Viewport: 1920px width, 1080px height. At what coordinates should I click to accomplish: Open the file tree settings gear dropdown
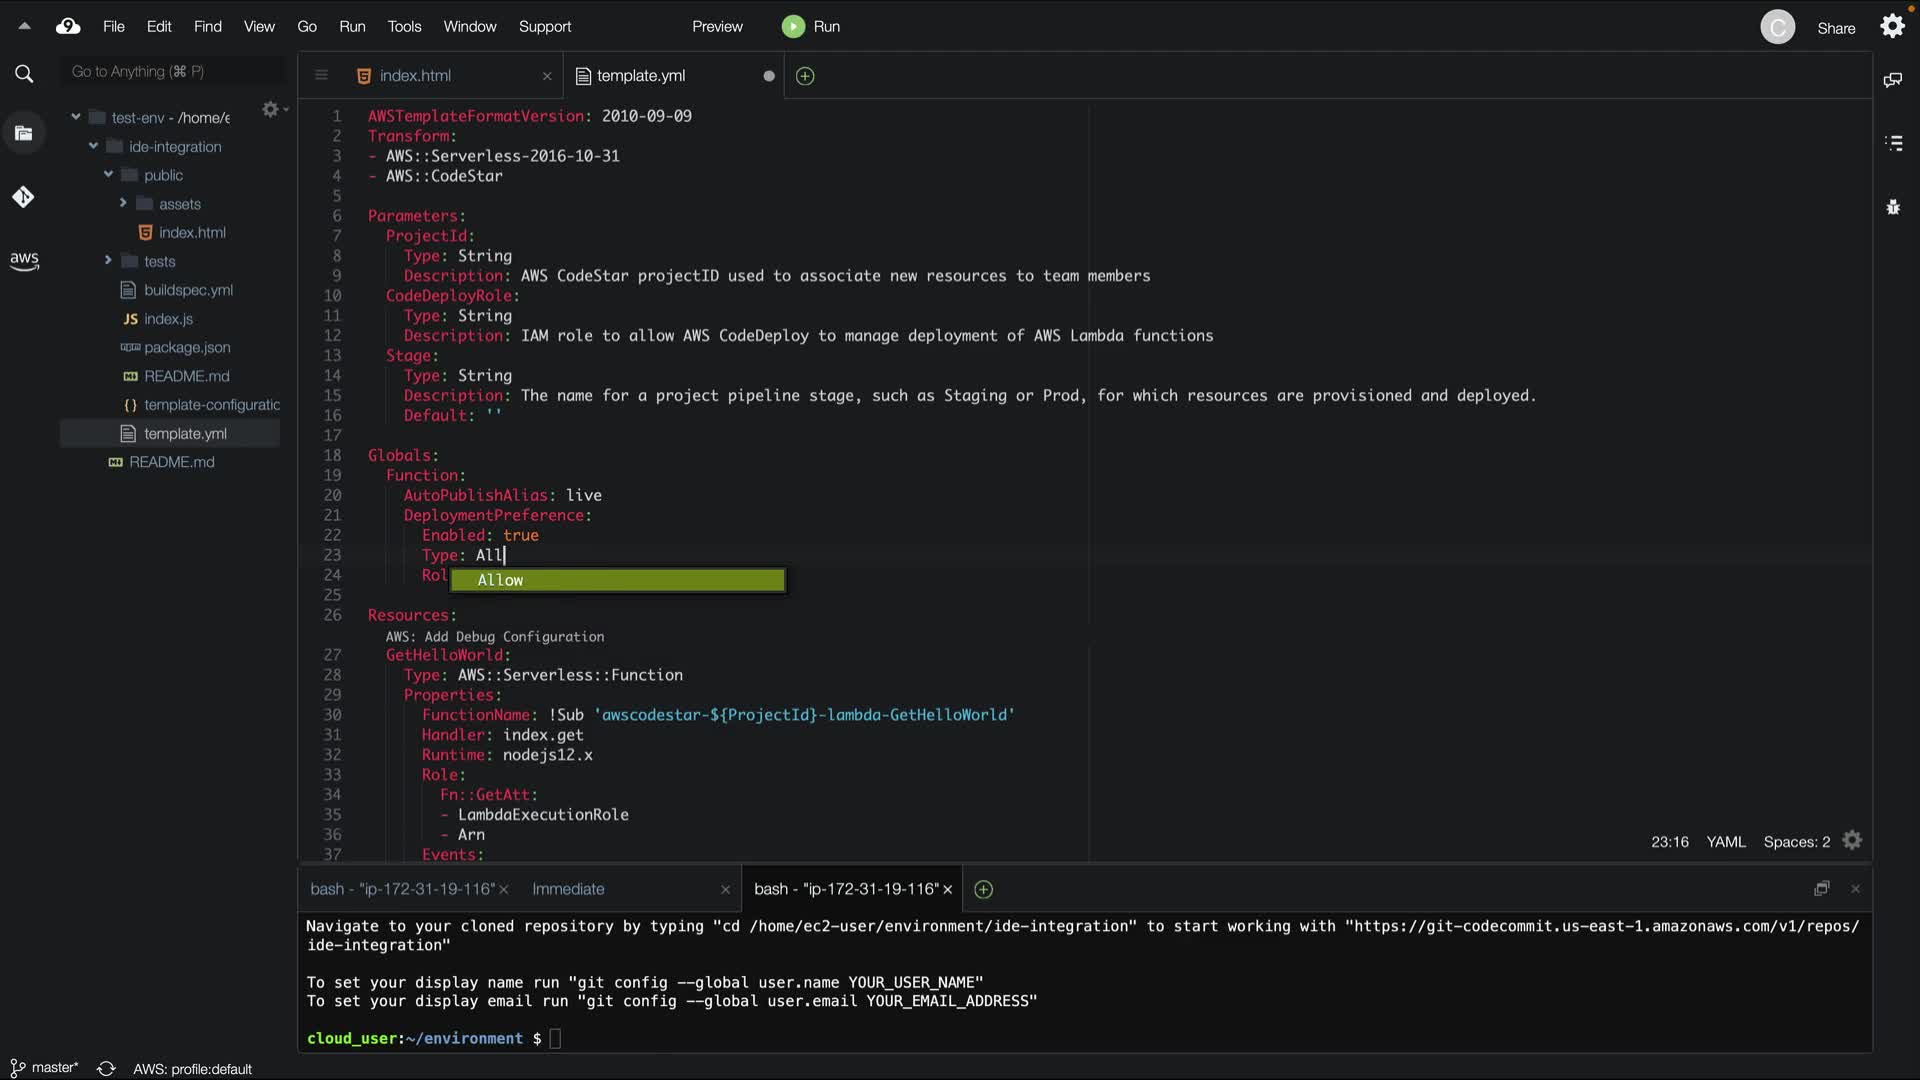pos(272,109)
